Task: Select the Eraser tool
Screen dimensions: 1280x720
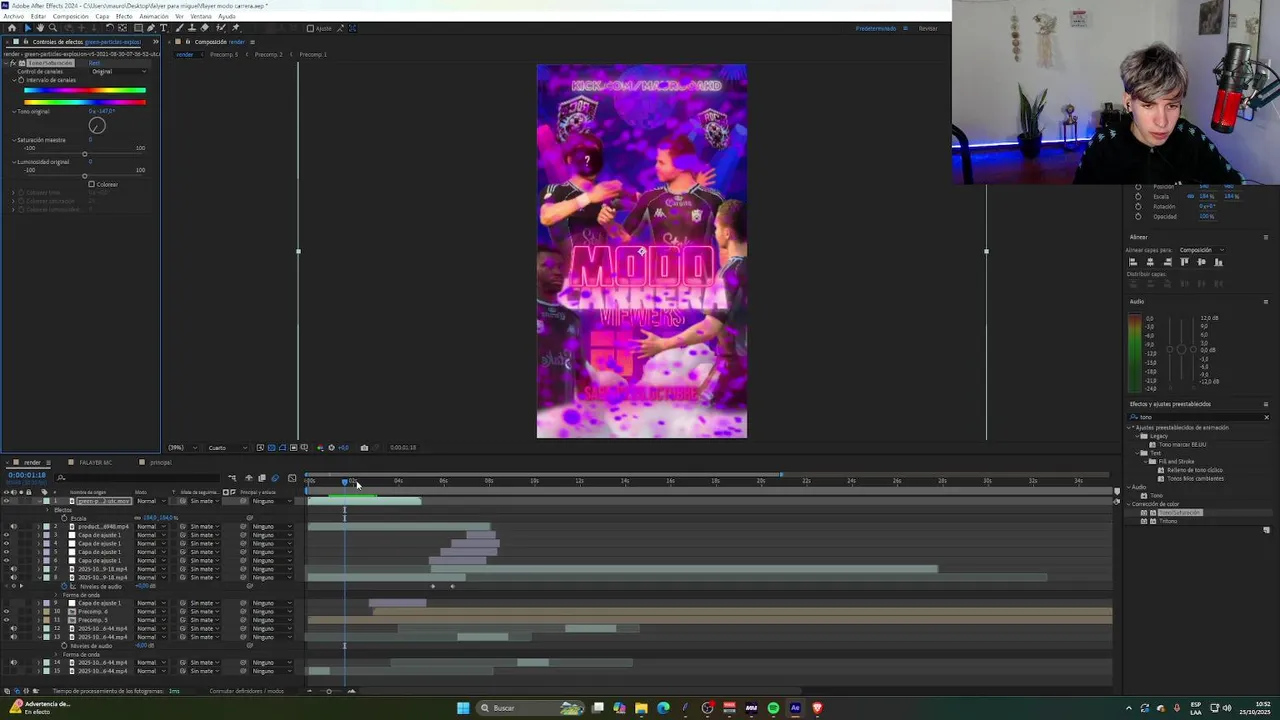Action: (x=205, y=28)
